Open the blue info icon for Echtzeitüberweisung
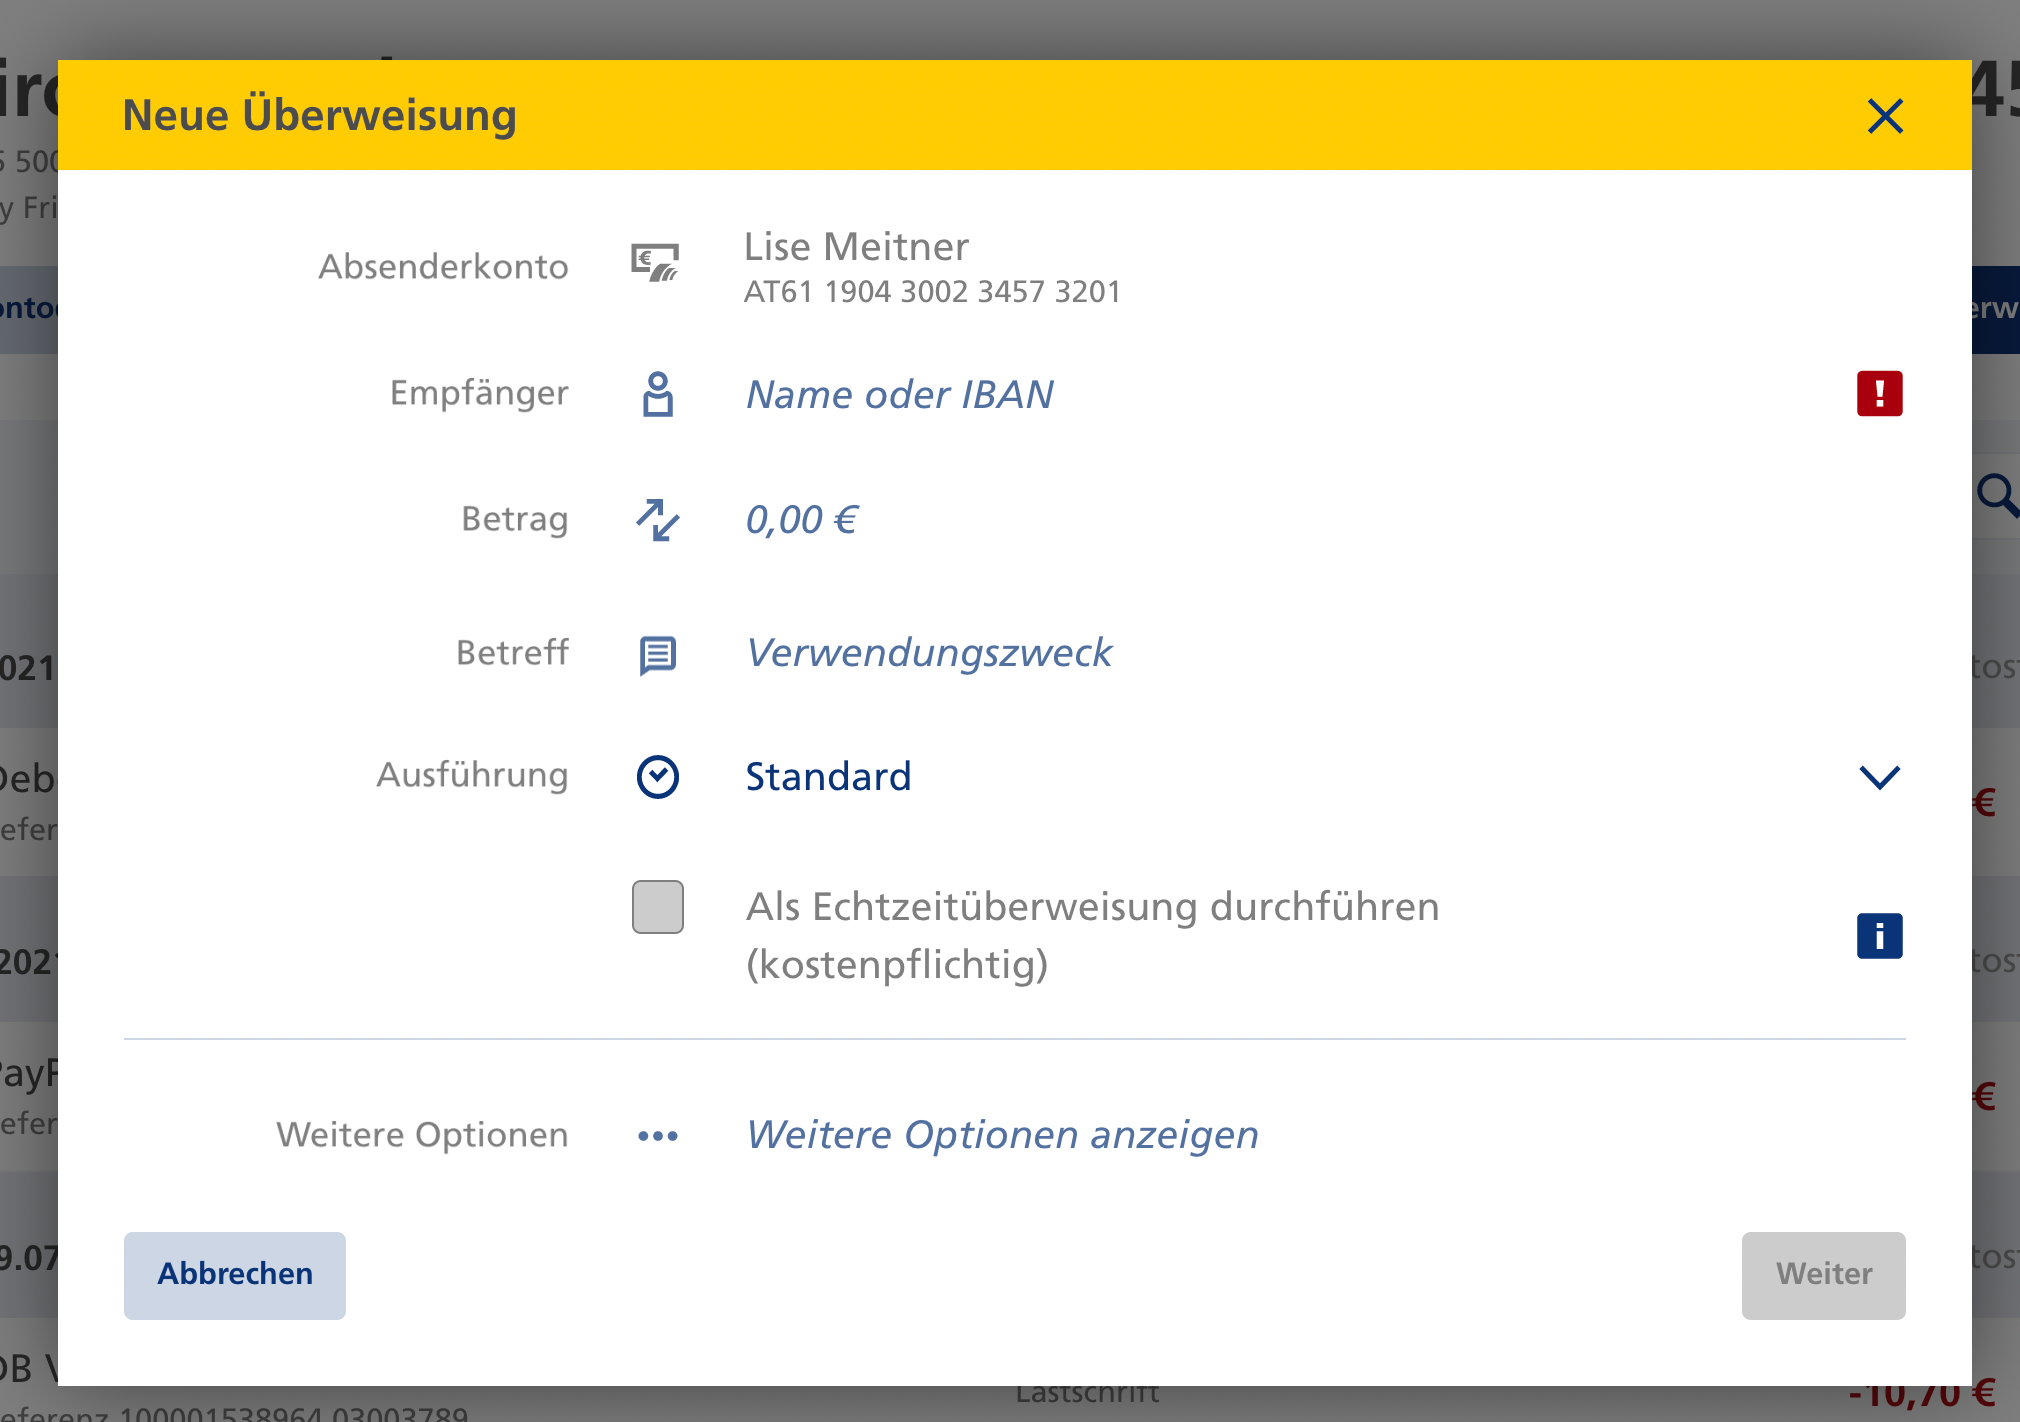 [x=1879, y=936]
